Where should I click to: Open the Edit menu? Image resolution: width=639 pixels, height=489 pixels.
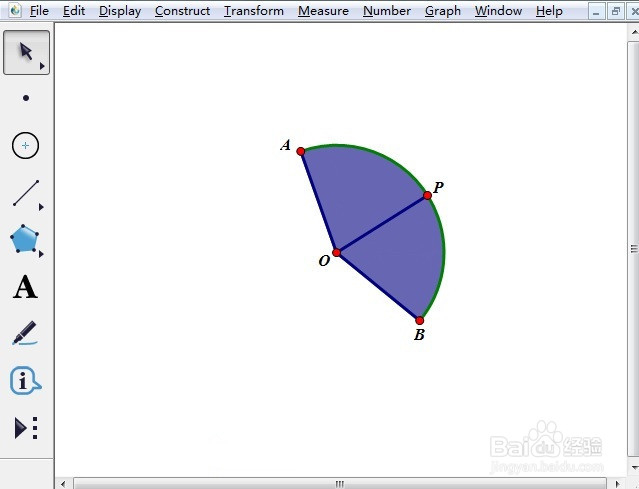pyautogui.click(x=74, y=11)
